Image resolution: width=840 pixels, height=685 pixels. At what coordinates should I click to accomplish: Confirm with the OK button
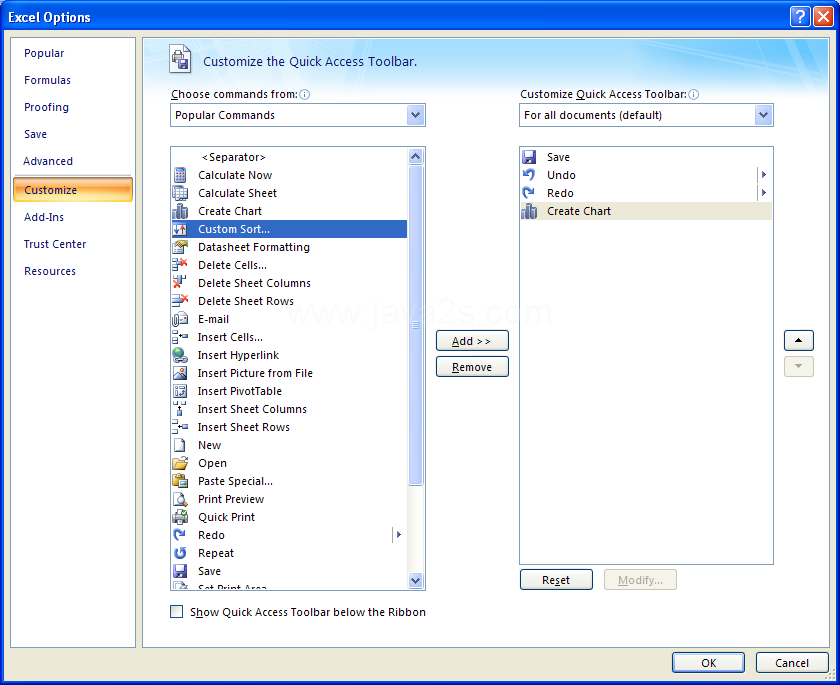point(708,663)
